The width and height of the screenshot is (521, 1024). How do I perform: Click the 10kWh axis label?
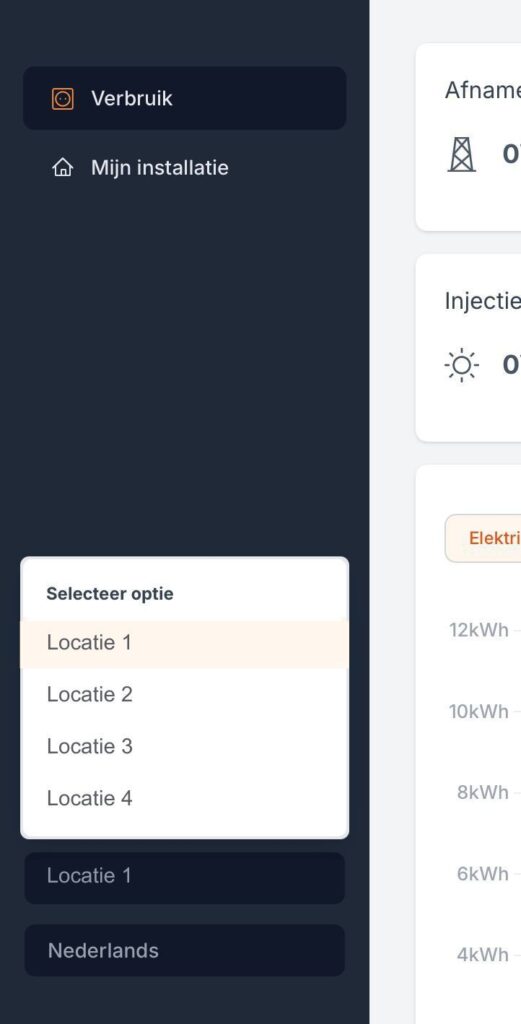(479, 711)
